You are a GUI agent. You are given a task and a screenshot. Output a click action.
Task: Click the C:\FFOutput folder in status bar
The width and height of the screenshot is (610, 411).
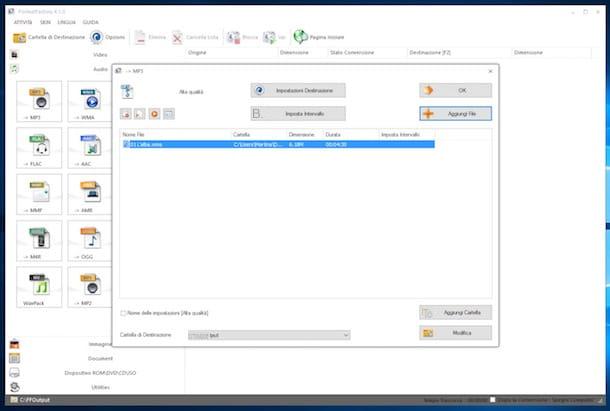30,400
